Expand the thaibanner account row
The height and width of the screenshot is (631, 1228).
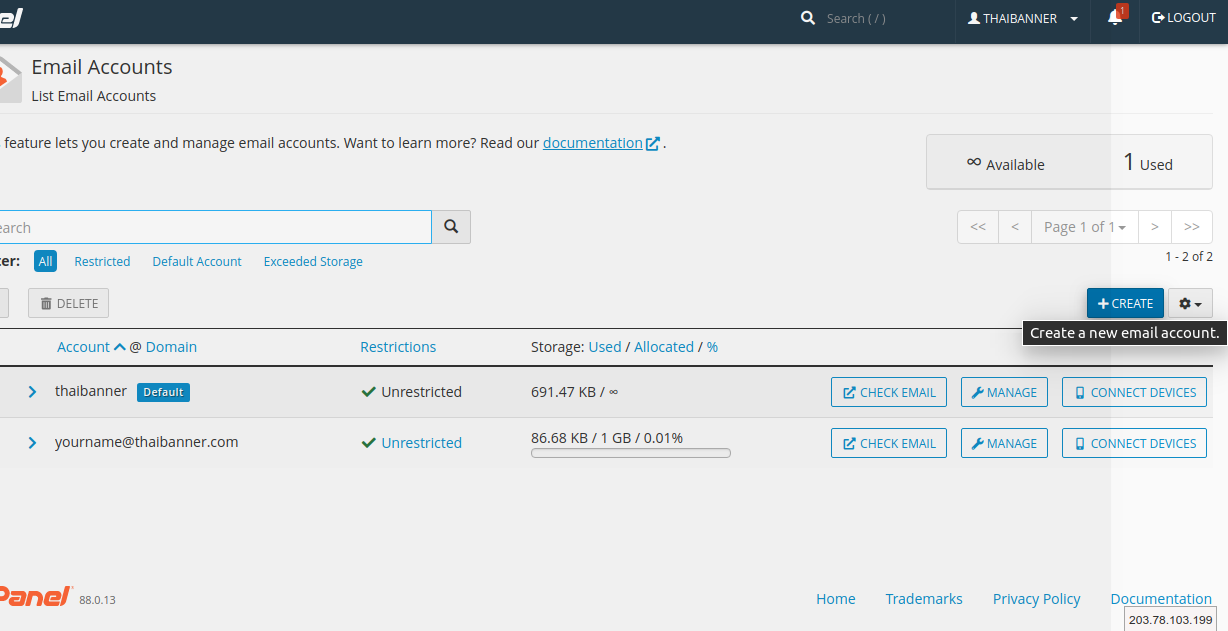coord(32,392)
